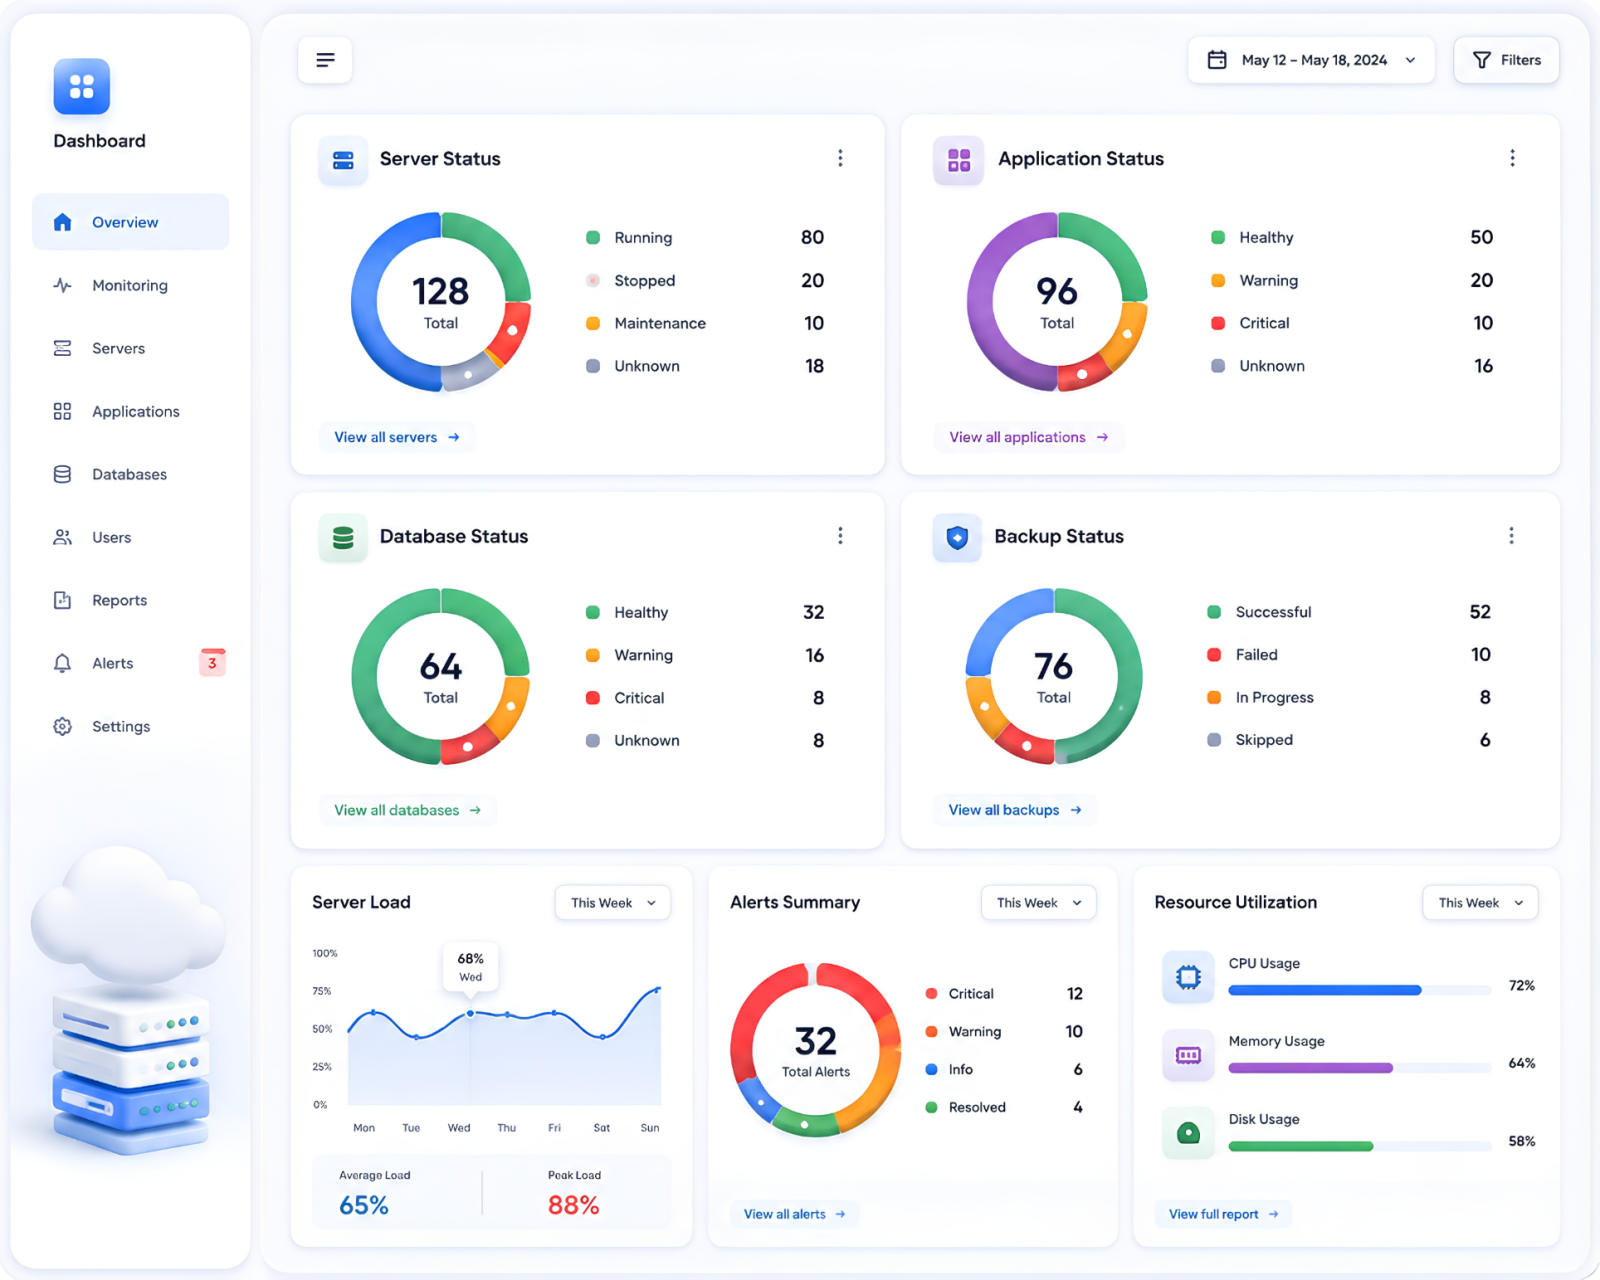Click the Servers icon in sidebar
This screenshot has width=1600, height=1280.
[x=62, y=348]
